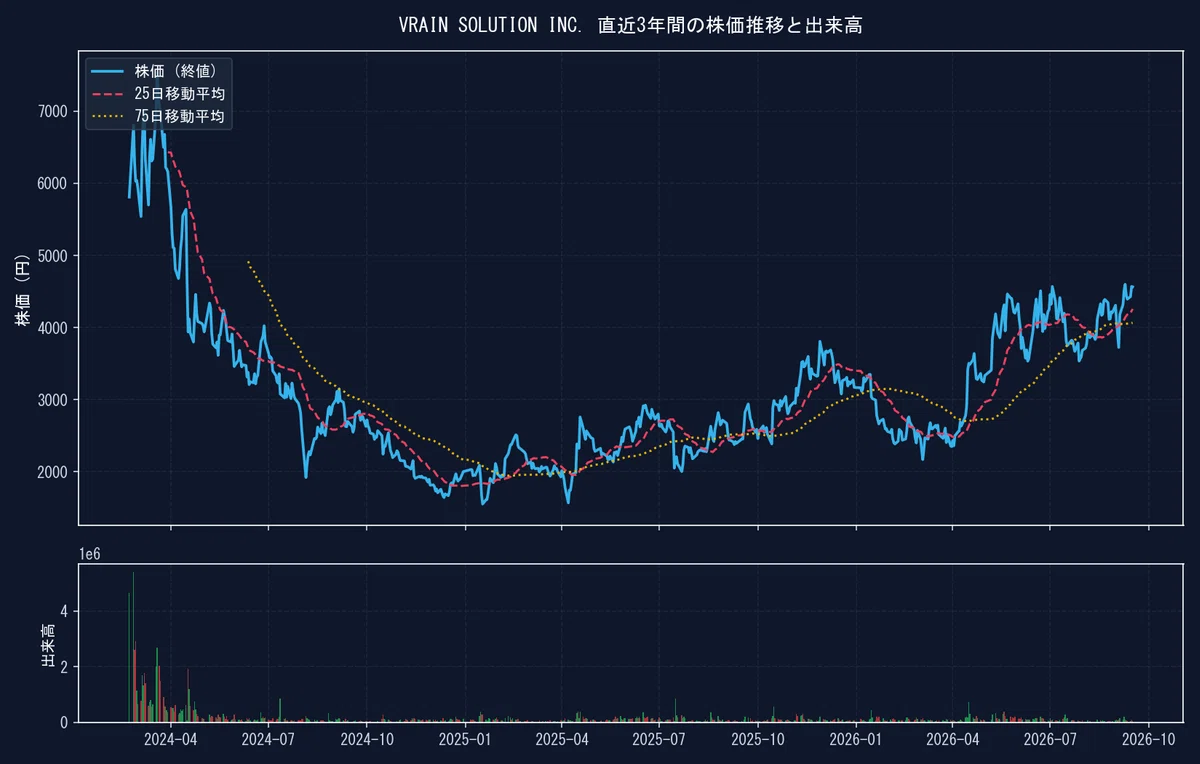Image resolution: width=1200 pixels, height=764 pixels.
Task: Click the 2024-10 date label
Action: click(368, 740)
